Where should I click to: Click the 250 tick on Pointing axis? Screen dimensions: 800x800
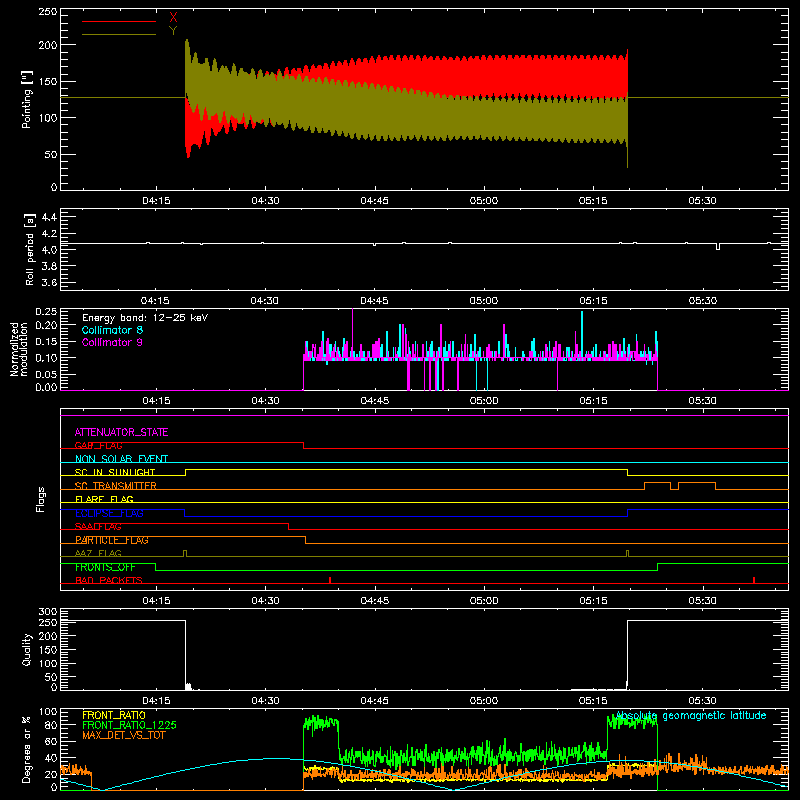pos(47,12)
